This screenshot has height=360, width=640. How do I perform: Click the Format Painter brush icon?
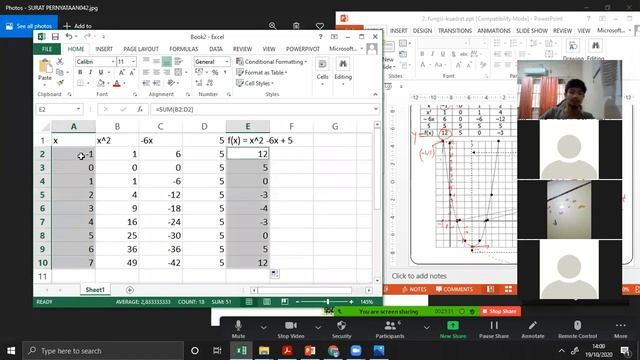click(60, 83)
